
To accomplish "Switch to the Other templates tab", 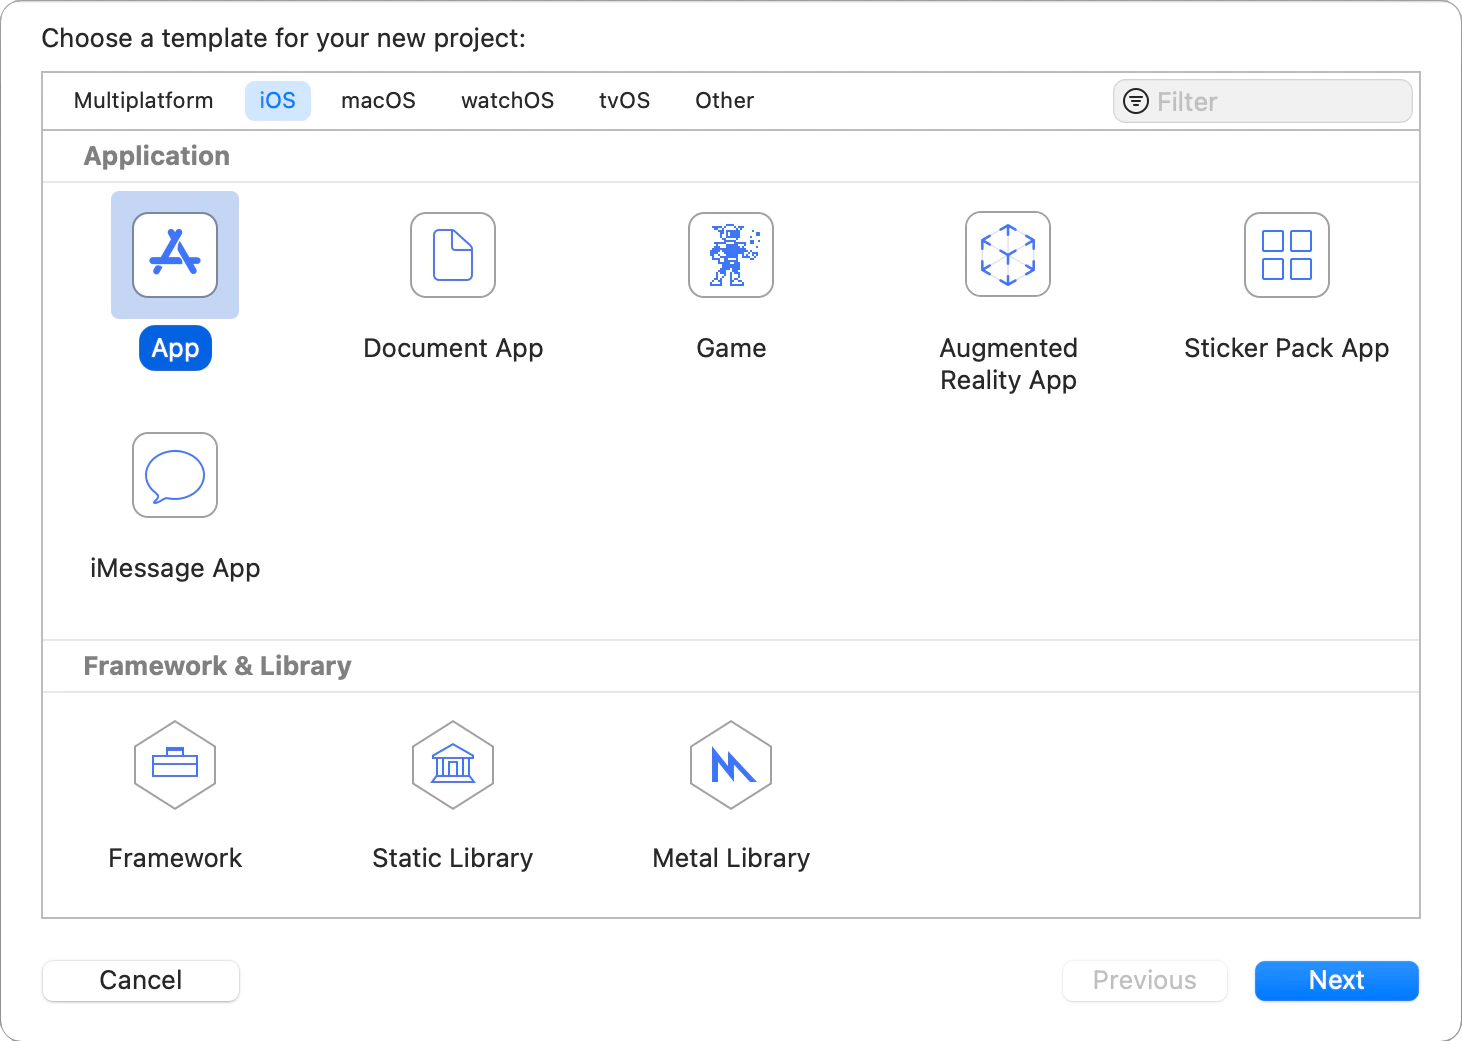I will pos(724,100).
